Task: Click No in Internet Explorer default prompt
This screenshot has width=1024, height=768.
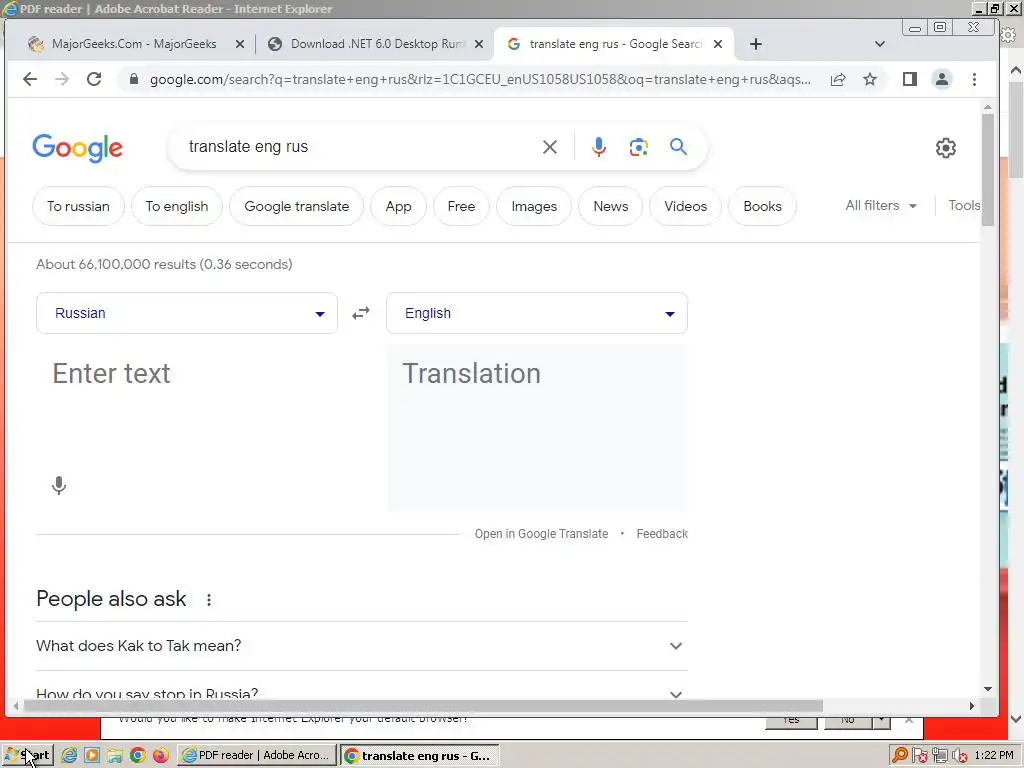Action: click(848, 720)
